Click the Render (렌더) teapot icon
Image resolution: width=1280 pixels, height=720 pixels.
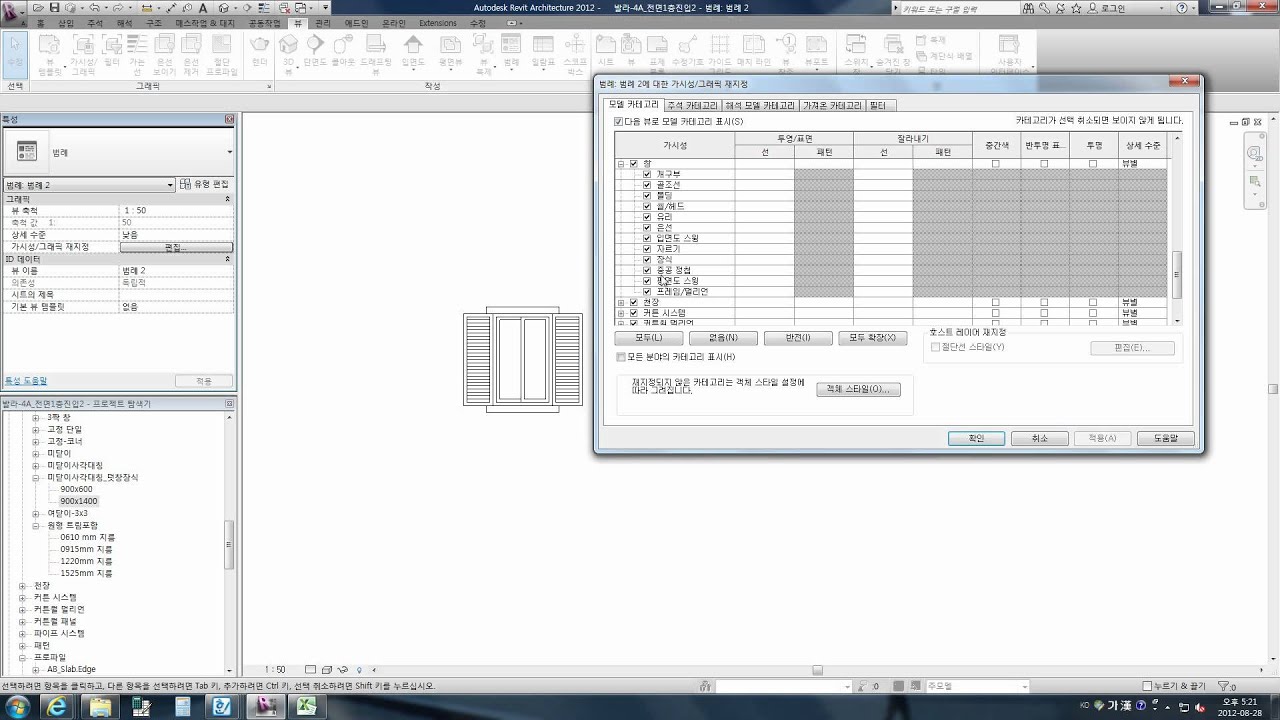(x=259, y=52)
